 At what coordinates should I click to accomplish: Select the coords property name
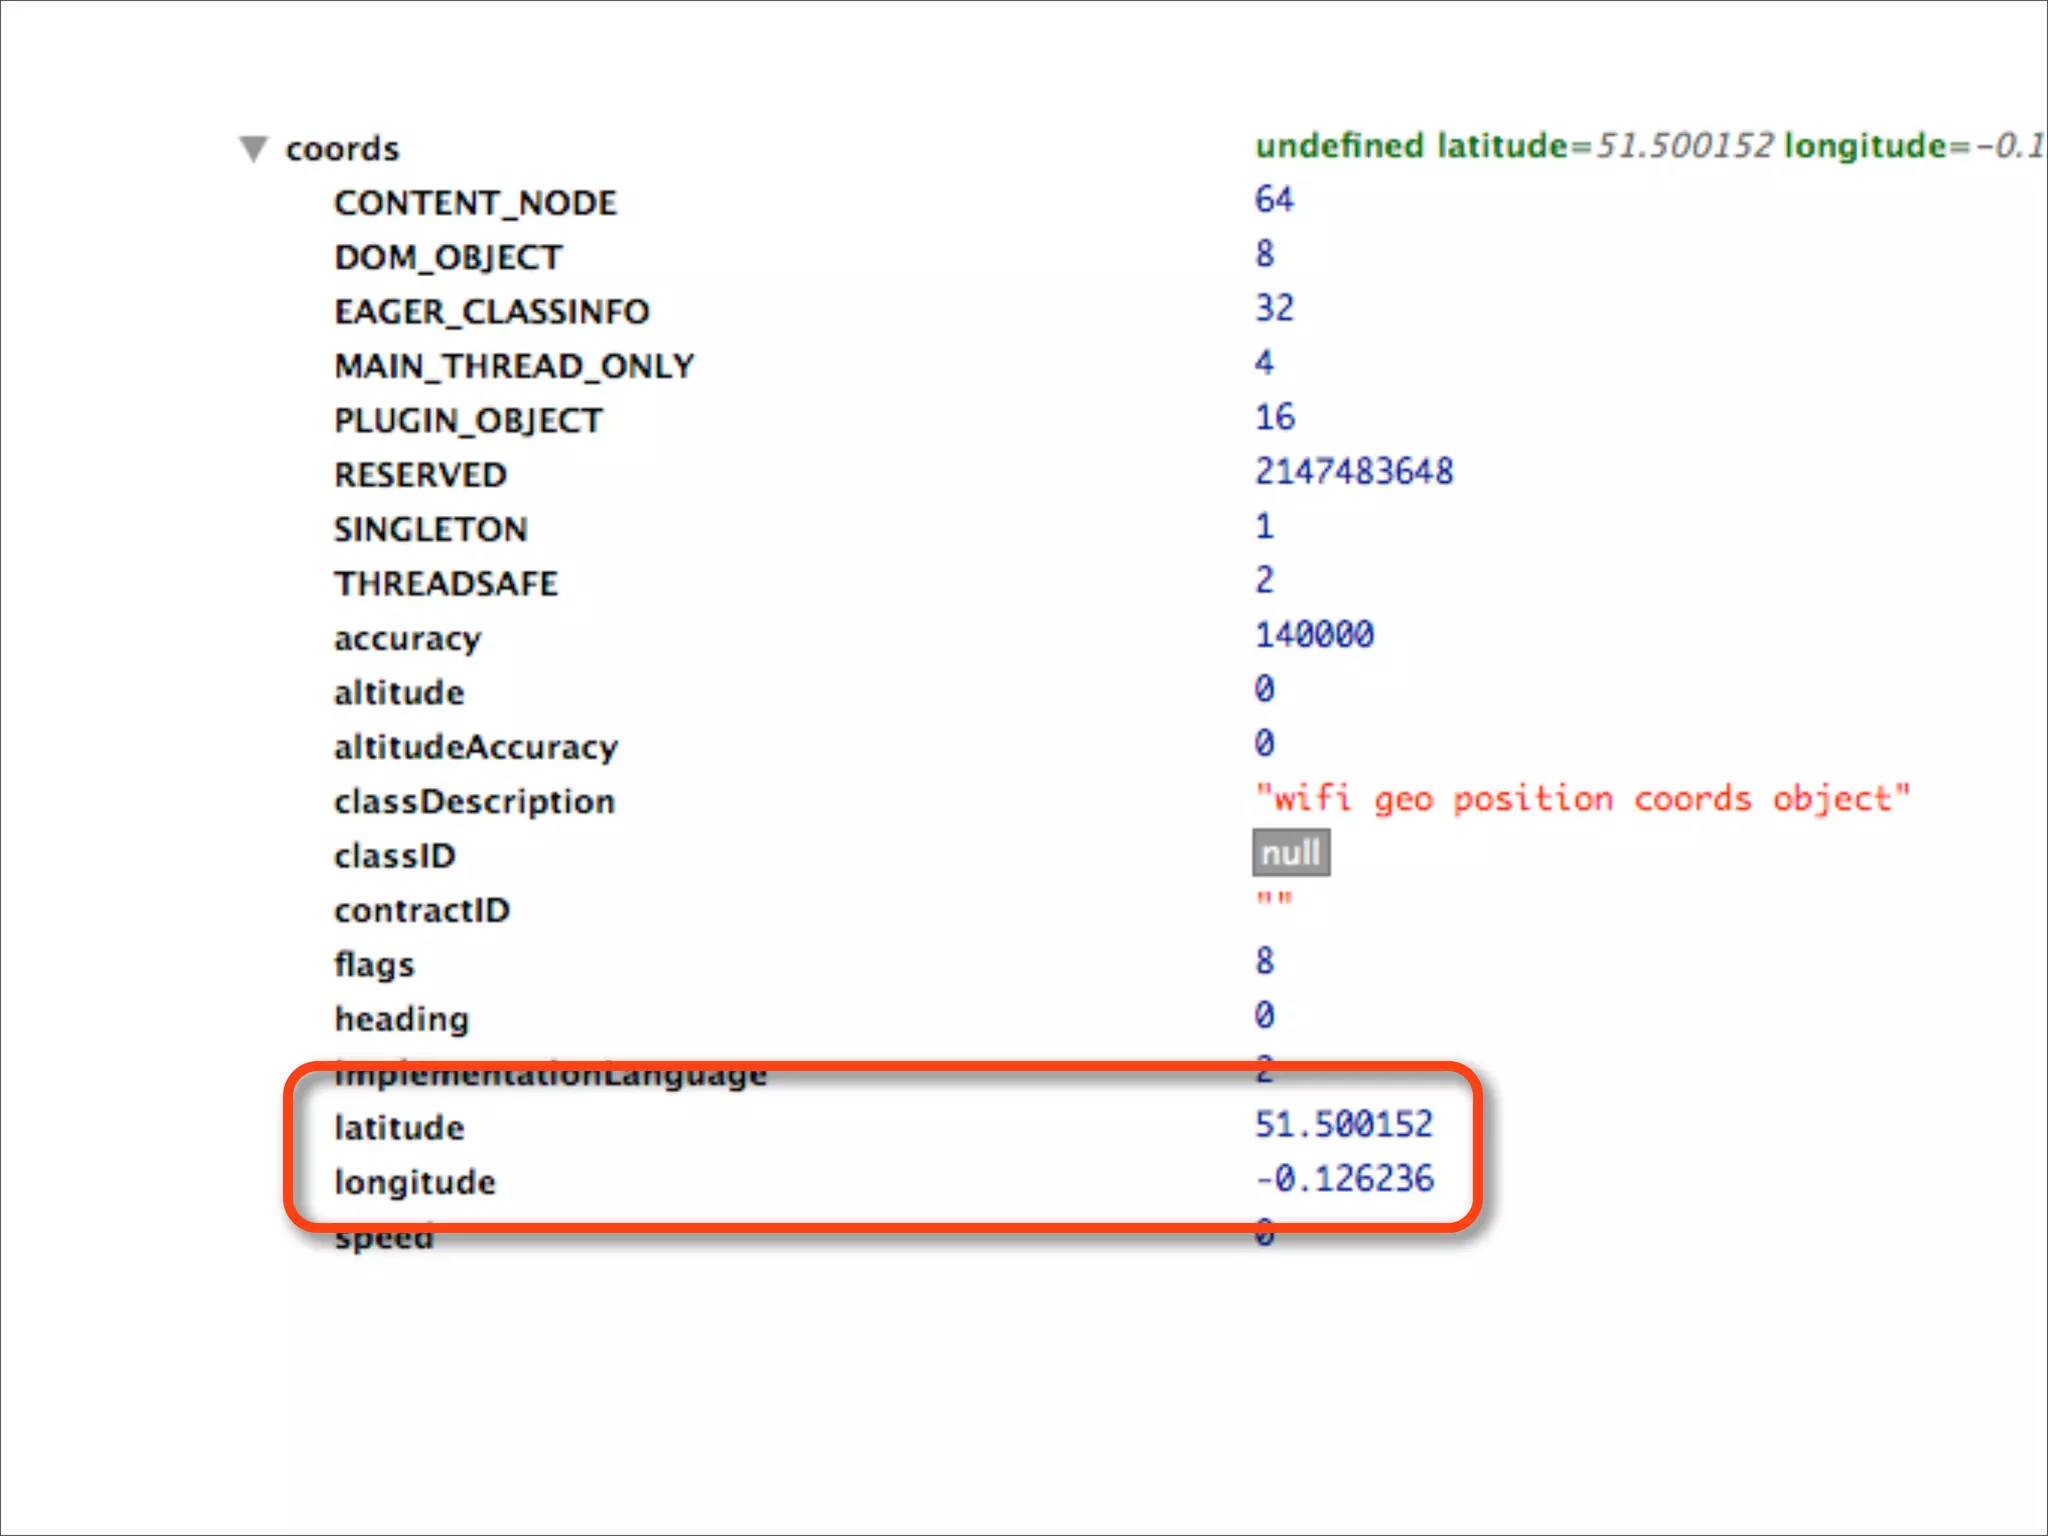coord(342,149)
